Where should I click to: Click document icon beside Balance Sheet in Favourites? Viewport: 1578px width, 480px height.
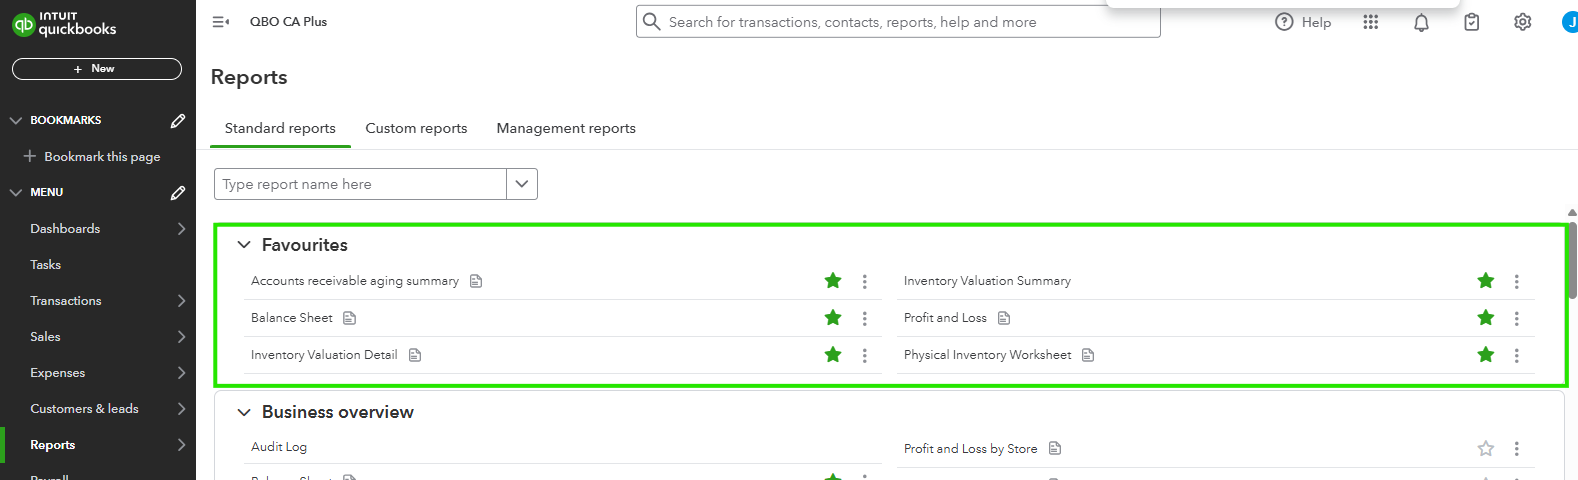(x=349, y=318)
